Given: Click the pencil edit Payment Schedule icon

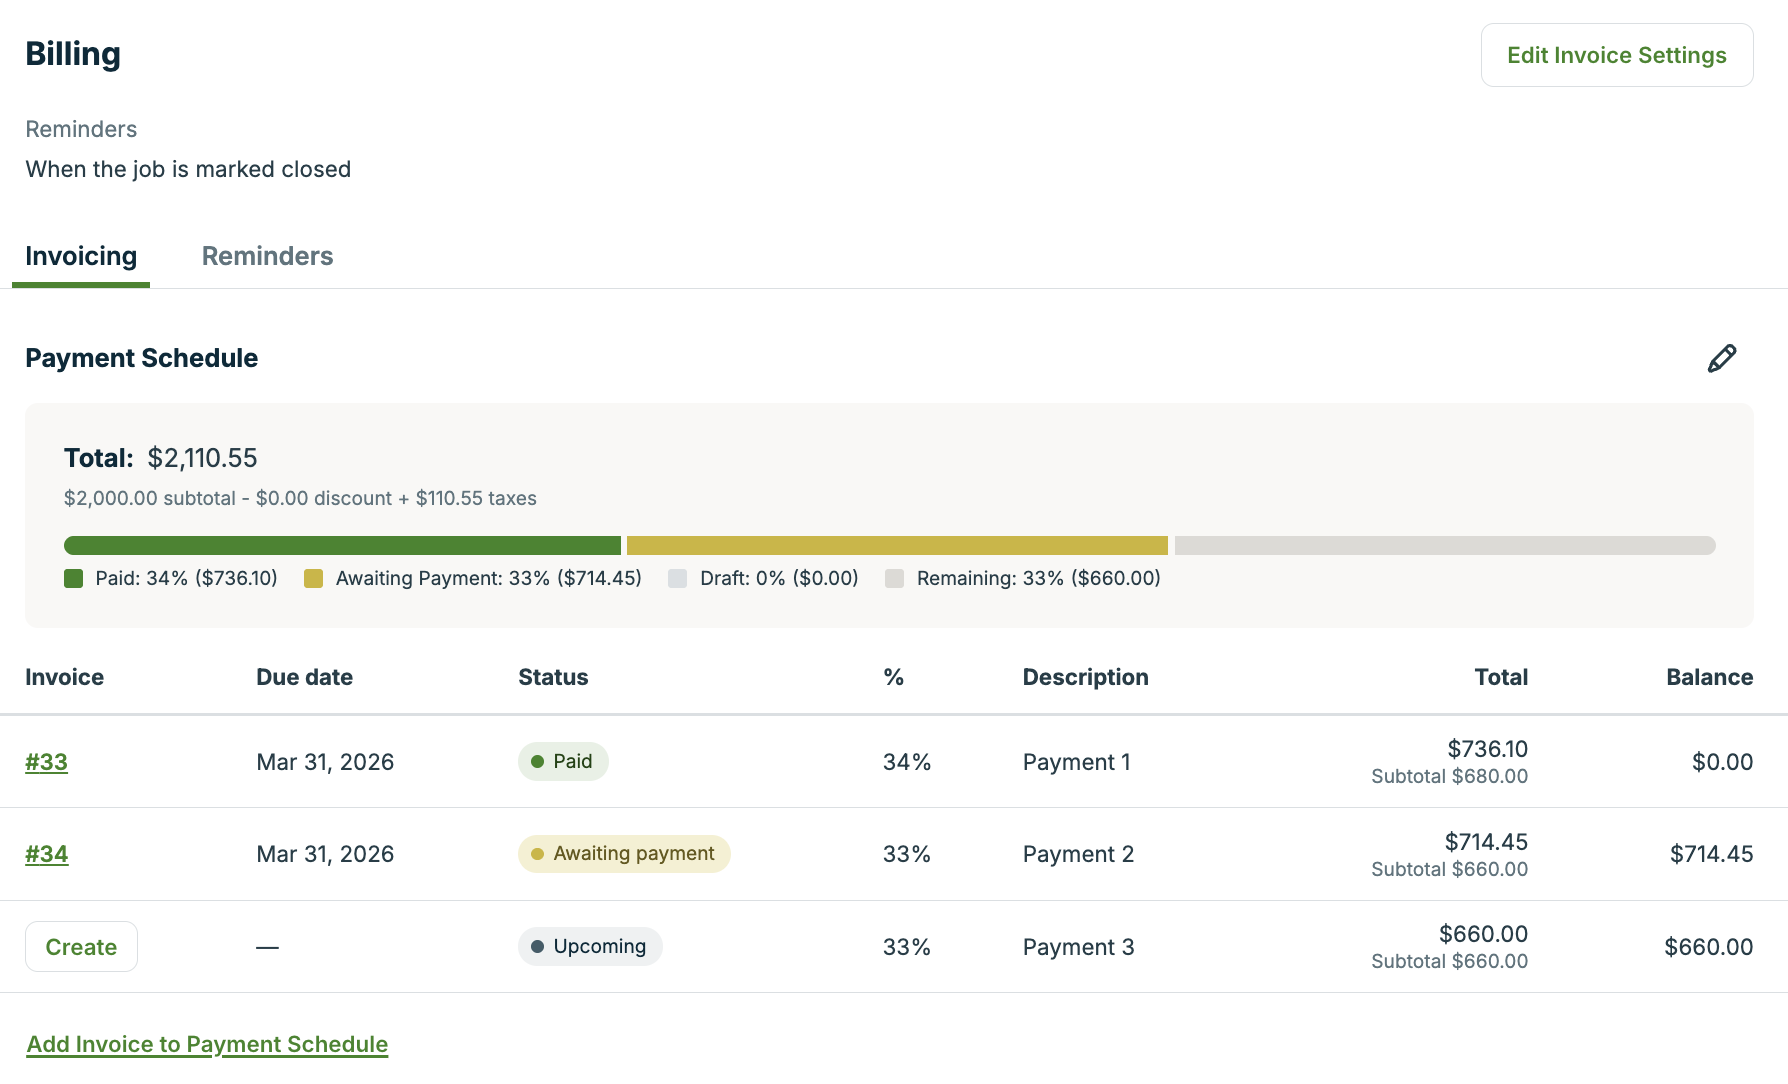Looking at the screenshot, I should click(x=1721, y=358).
